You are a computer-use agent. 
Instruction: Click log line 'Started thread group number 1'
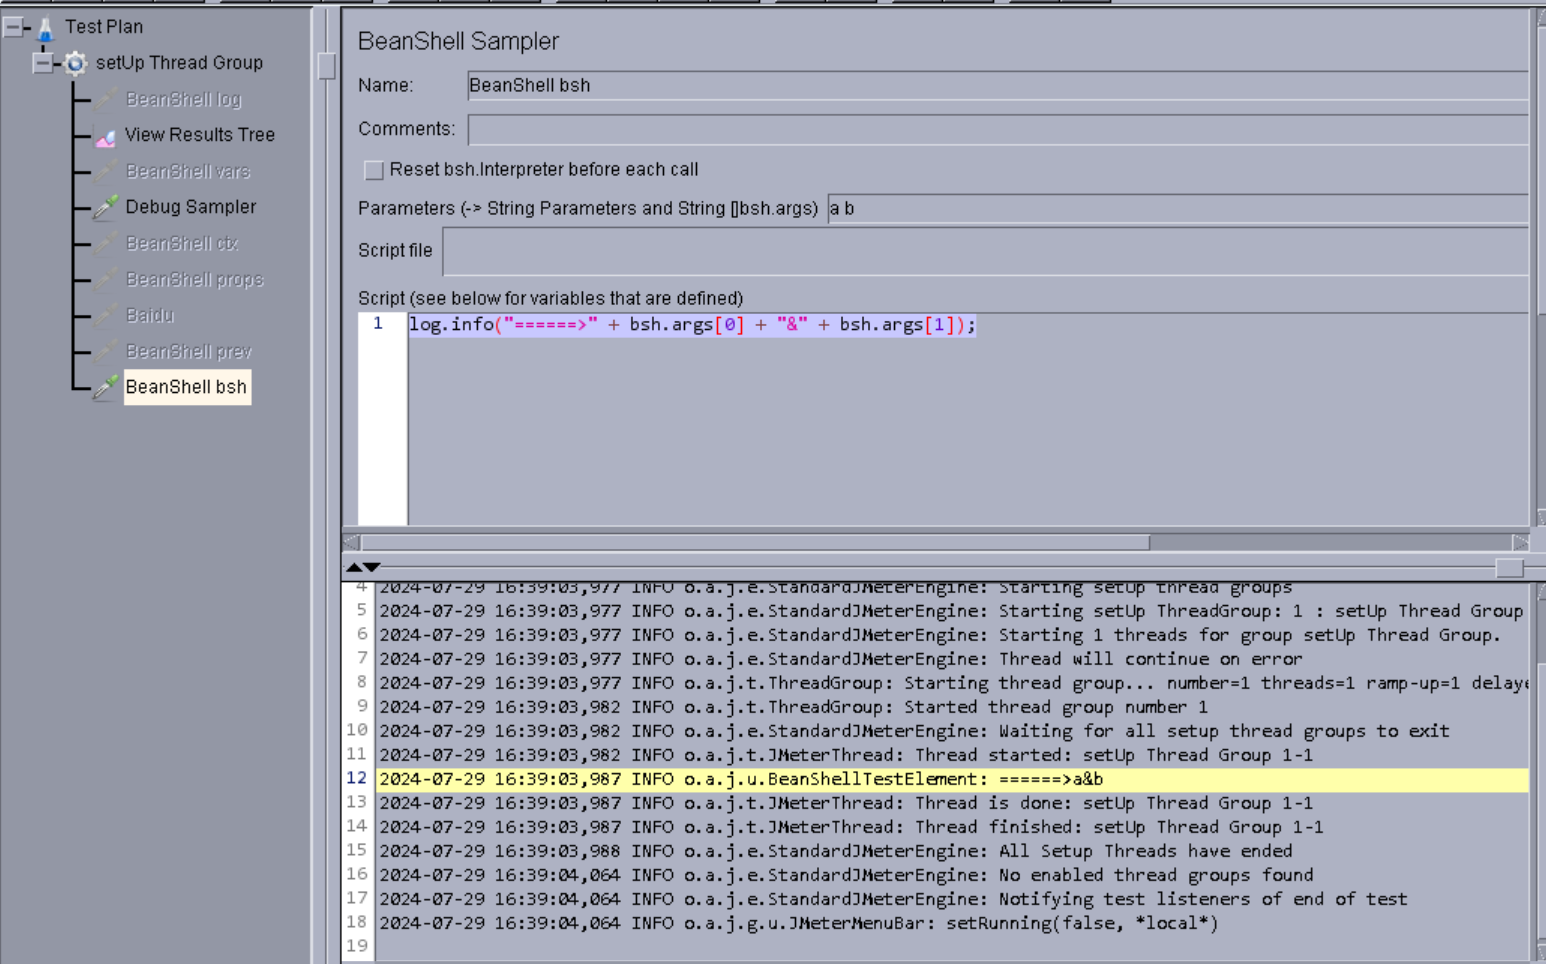click(x=794, y=707)
